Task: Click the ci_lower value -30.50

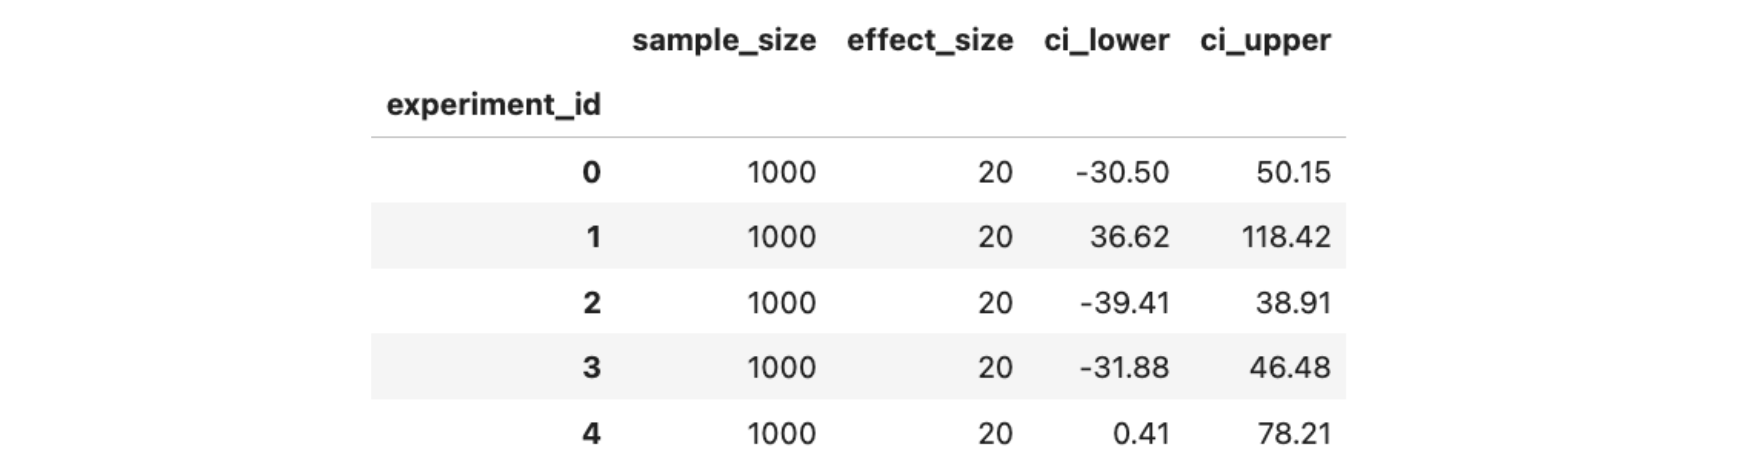Action: point(1122,172)
